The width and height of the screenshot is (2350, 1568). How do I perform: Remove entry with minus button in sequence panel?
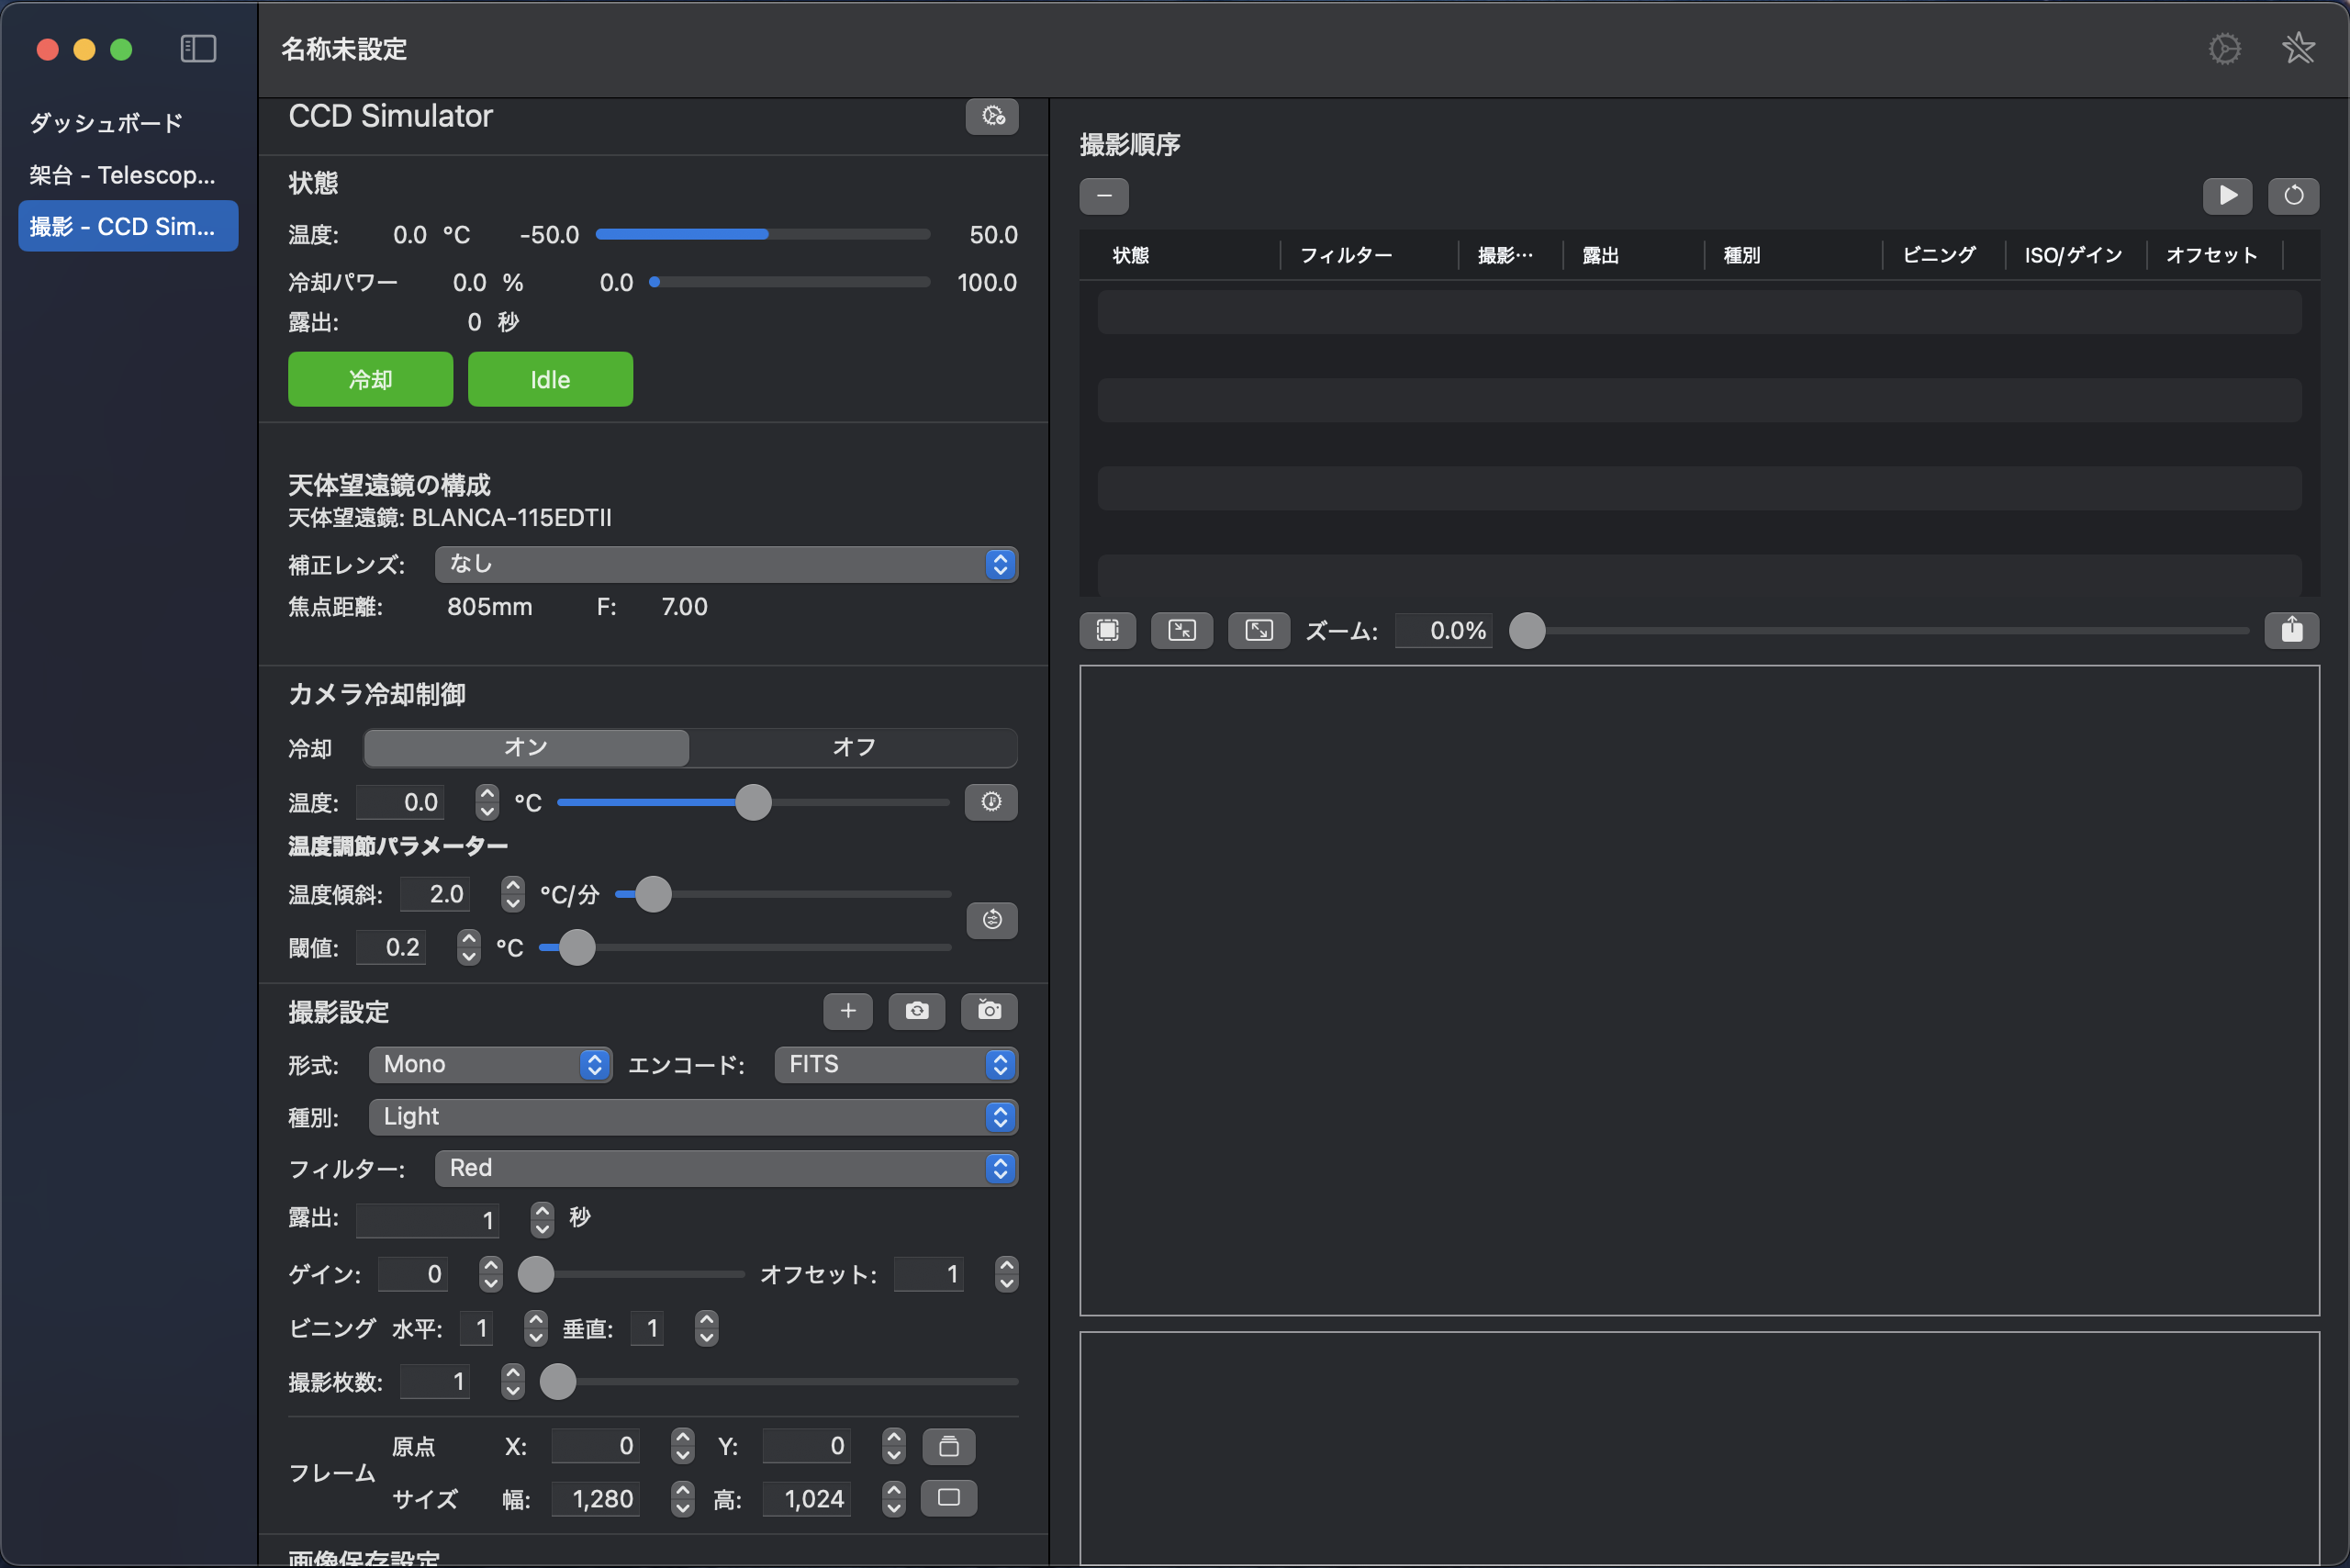(x=1104, y=196)
